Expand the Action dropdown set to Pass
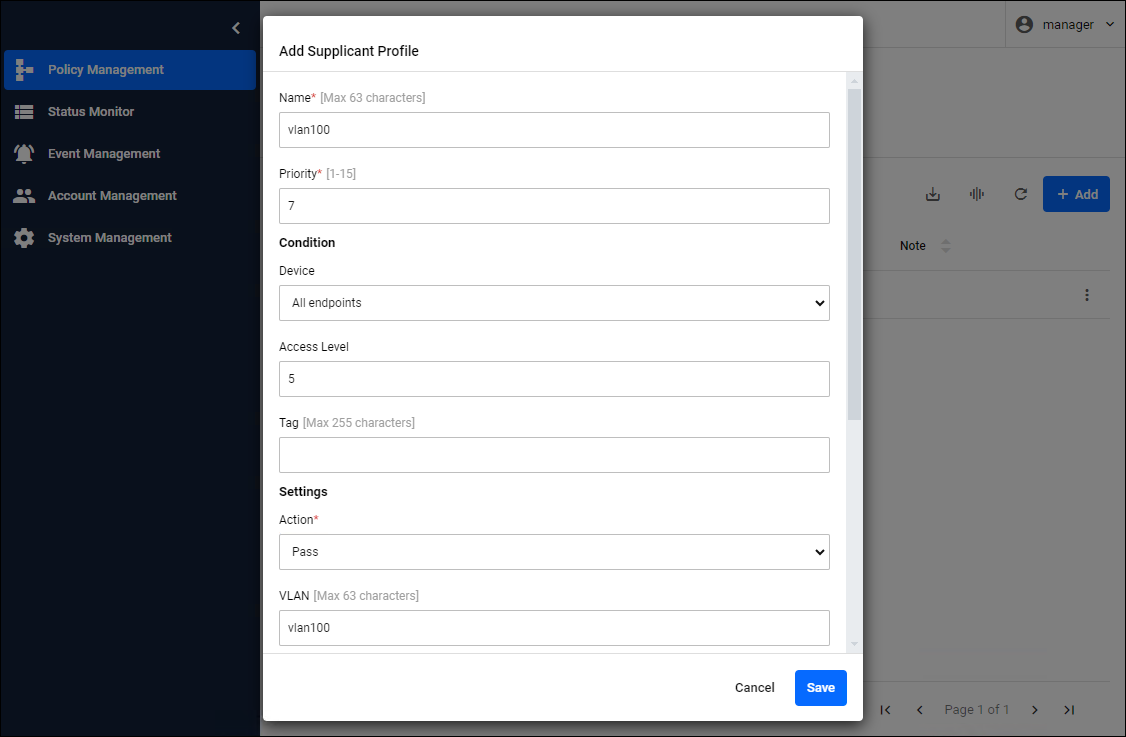1126x737 pixels. [x=554, y=552]
